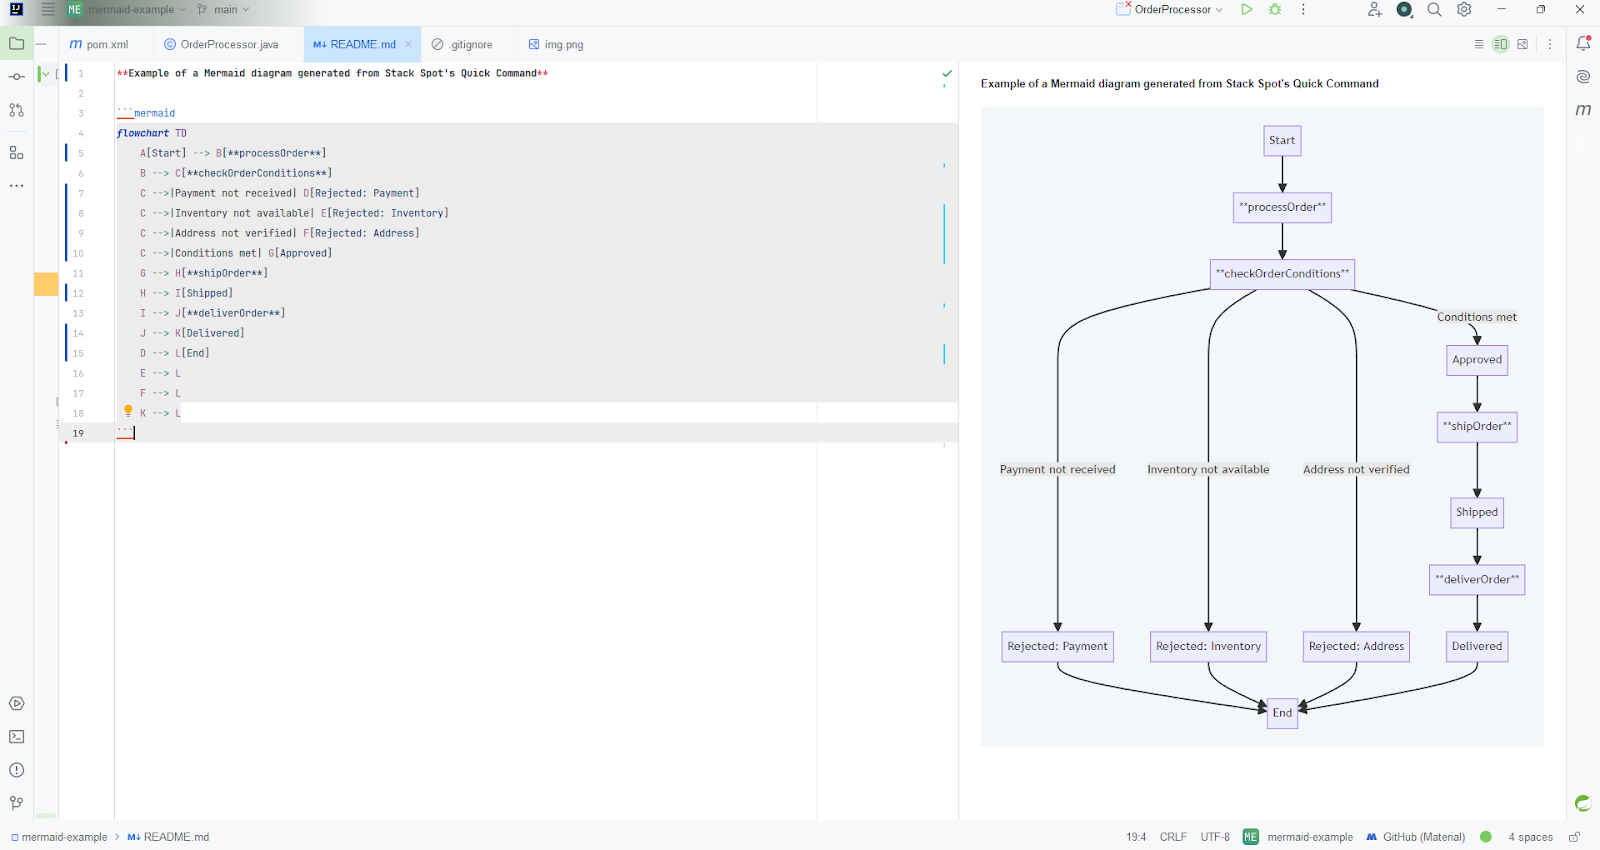Click line number 12 in the gutter
The height and width of the screenshot is (850, 1600).
pyautogui.click(x=78, y=293)
